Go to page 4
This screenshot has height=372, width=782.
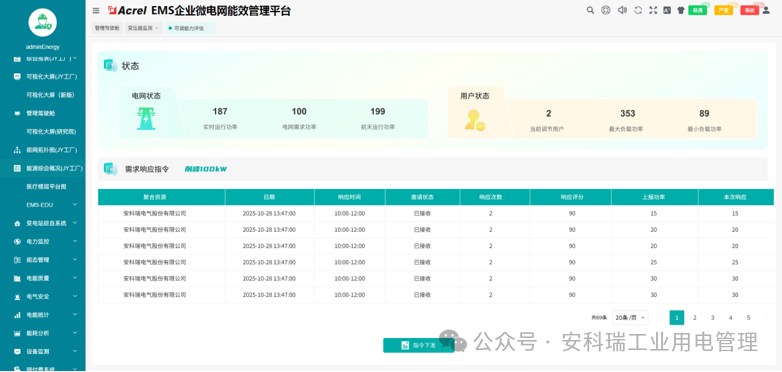731,318
